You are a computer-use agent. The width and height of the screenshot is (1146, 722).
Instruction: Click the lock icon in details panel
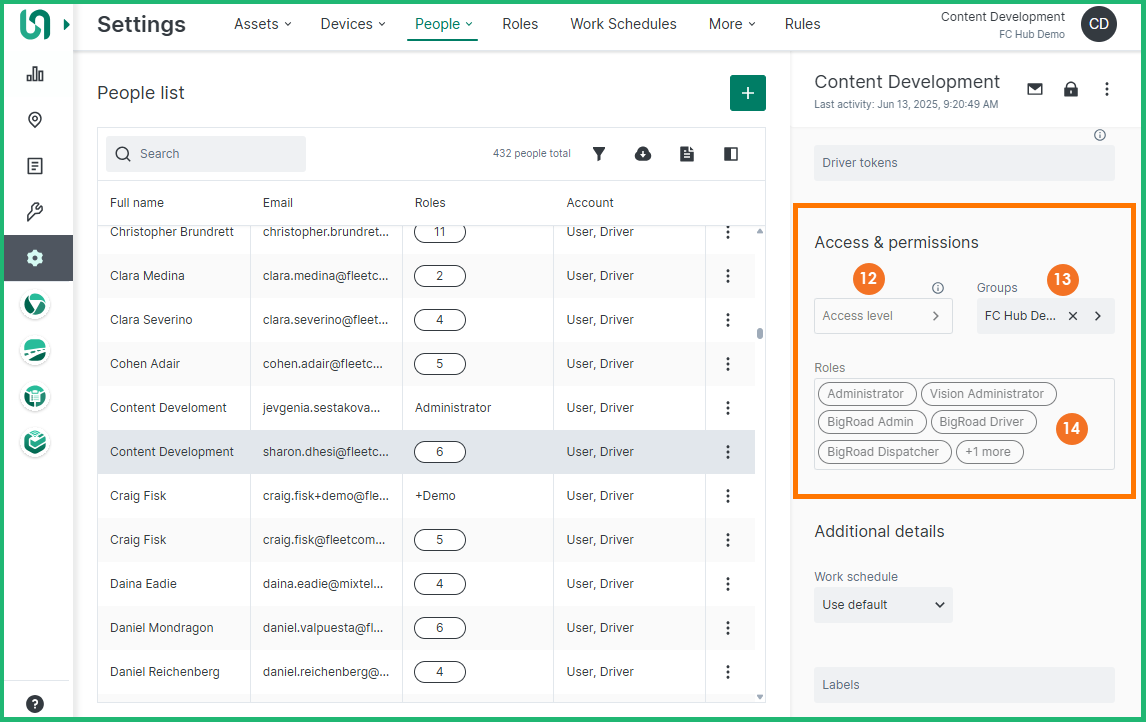tap(1071, 89)
